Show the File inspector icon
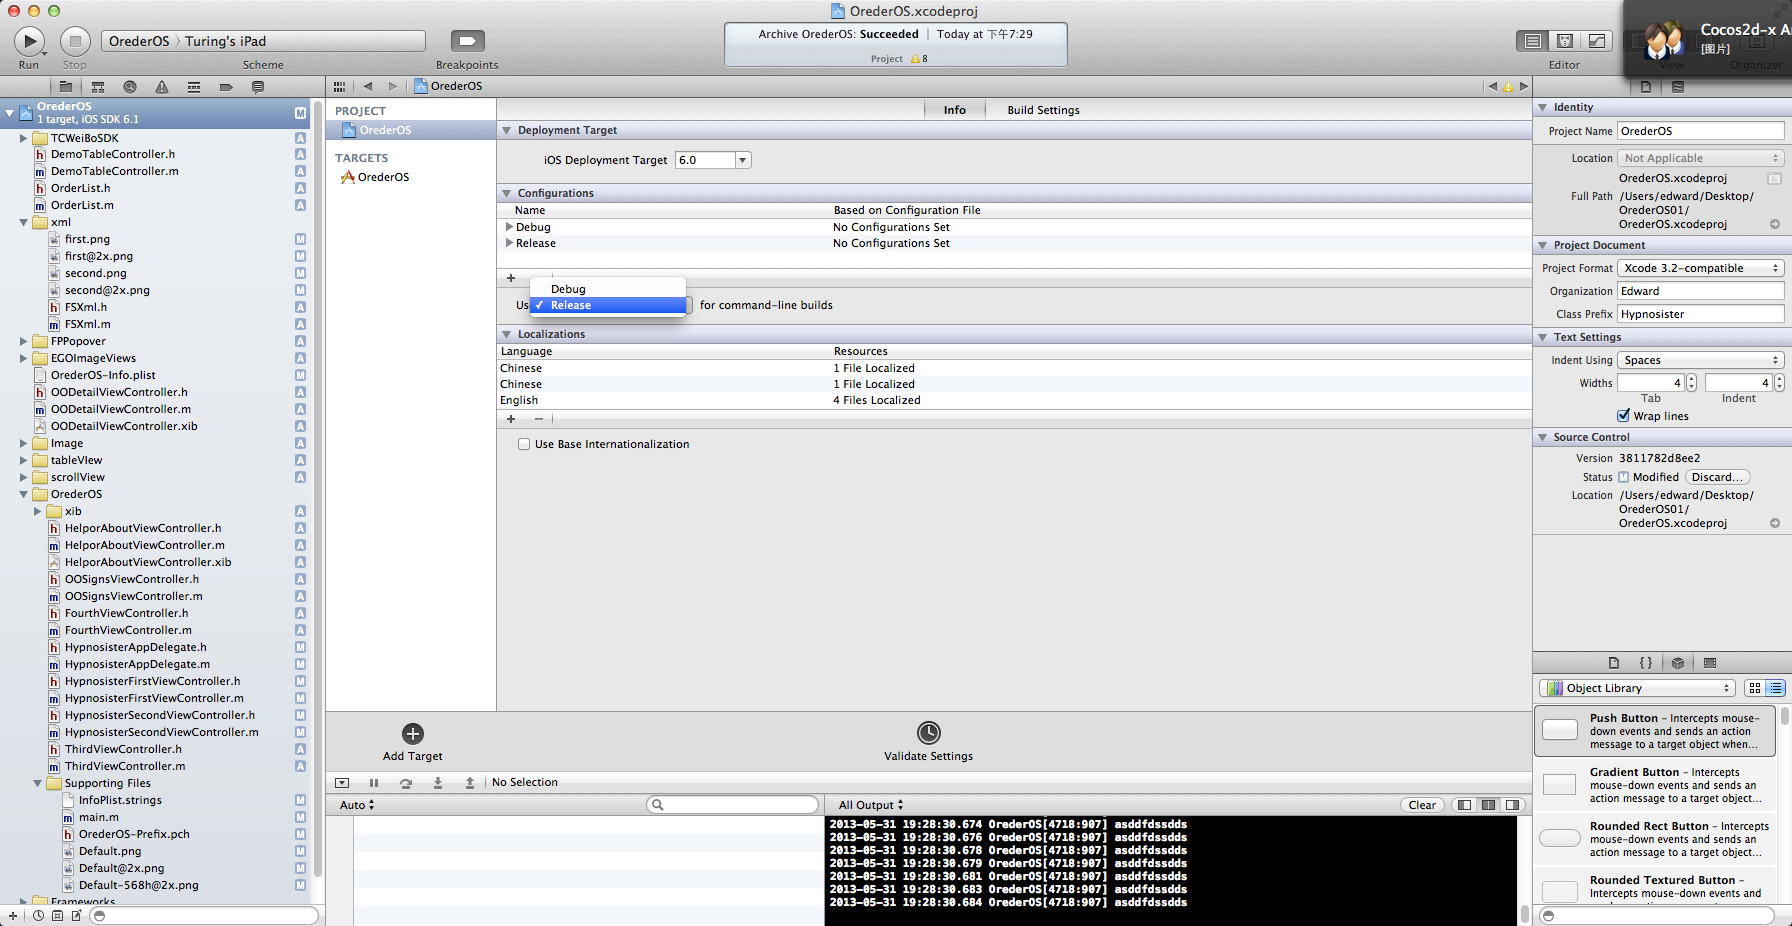This screenshot has height=926, width=1792. 1646,87
